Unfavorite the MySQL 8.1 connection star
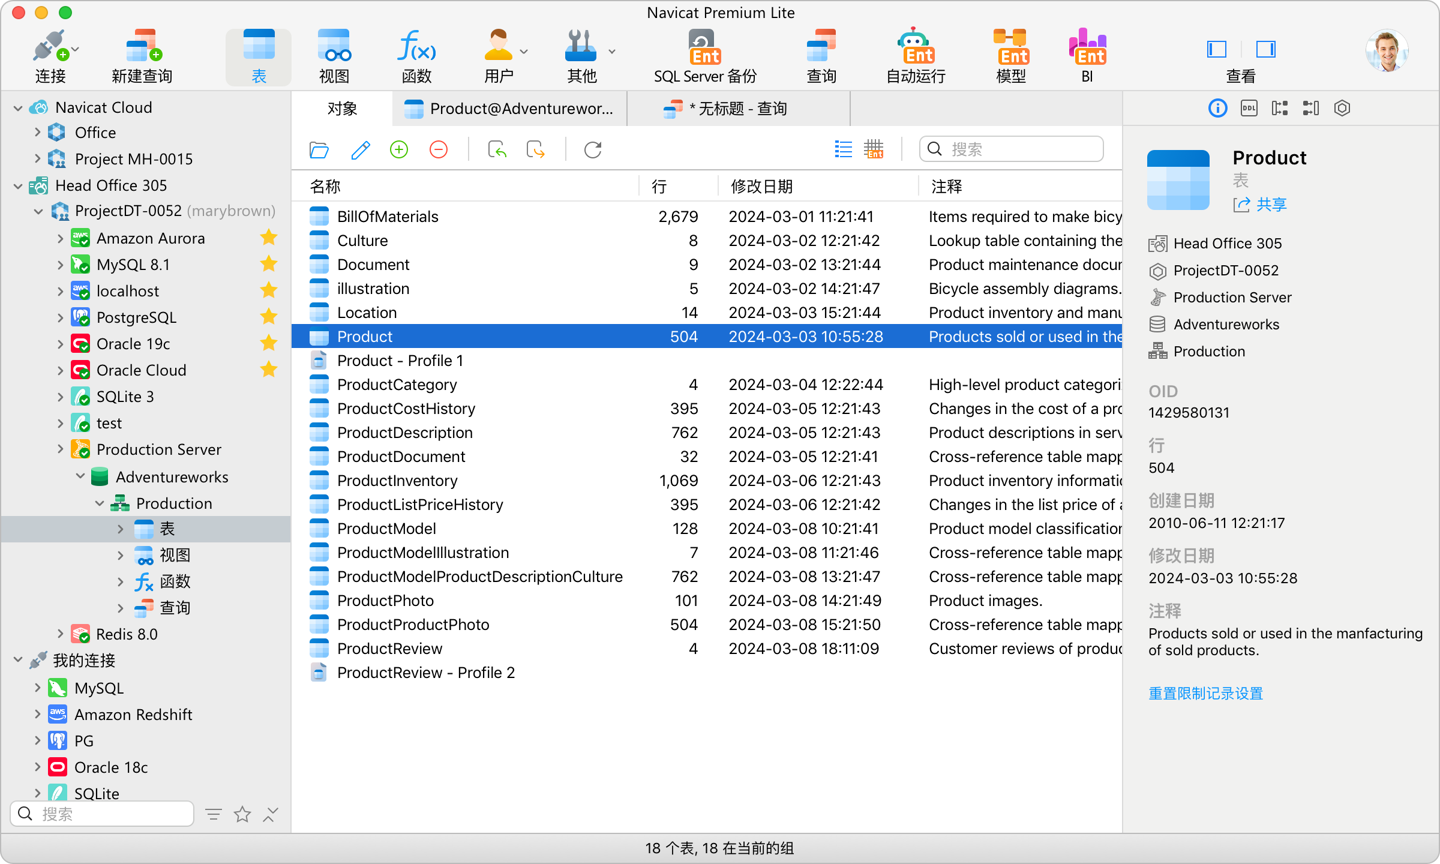Viewport: 1440px width, 864px height. (268, 264)
